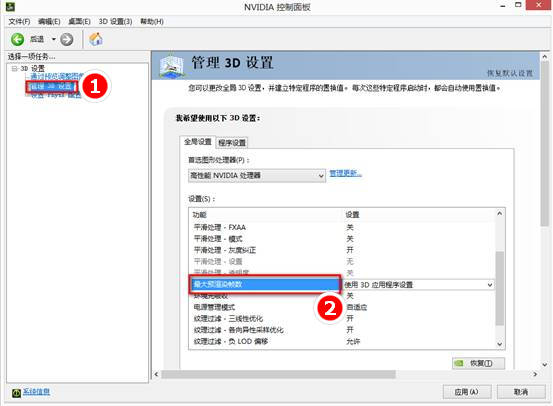Minimize the NVIDIA 控制面板 window

tap(503, 6)
